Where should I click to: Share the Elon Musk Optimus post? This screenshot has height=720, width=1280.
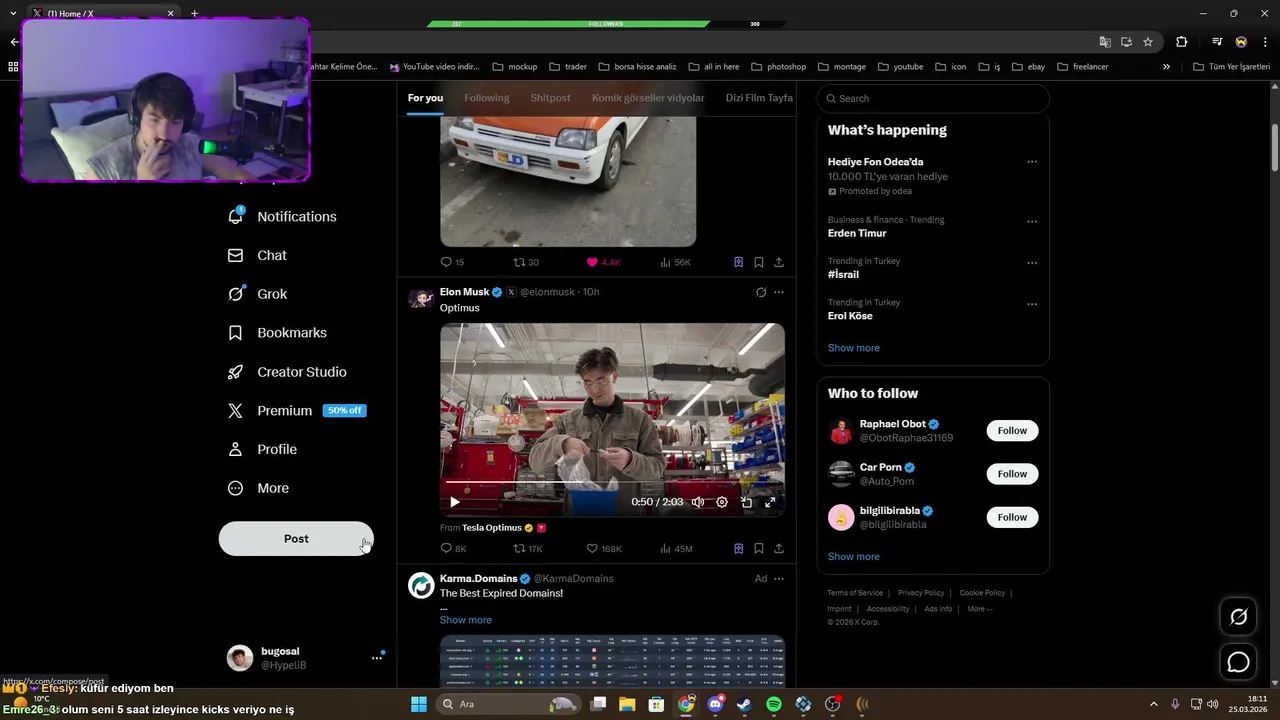point(779,548)
